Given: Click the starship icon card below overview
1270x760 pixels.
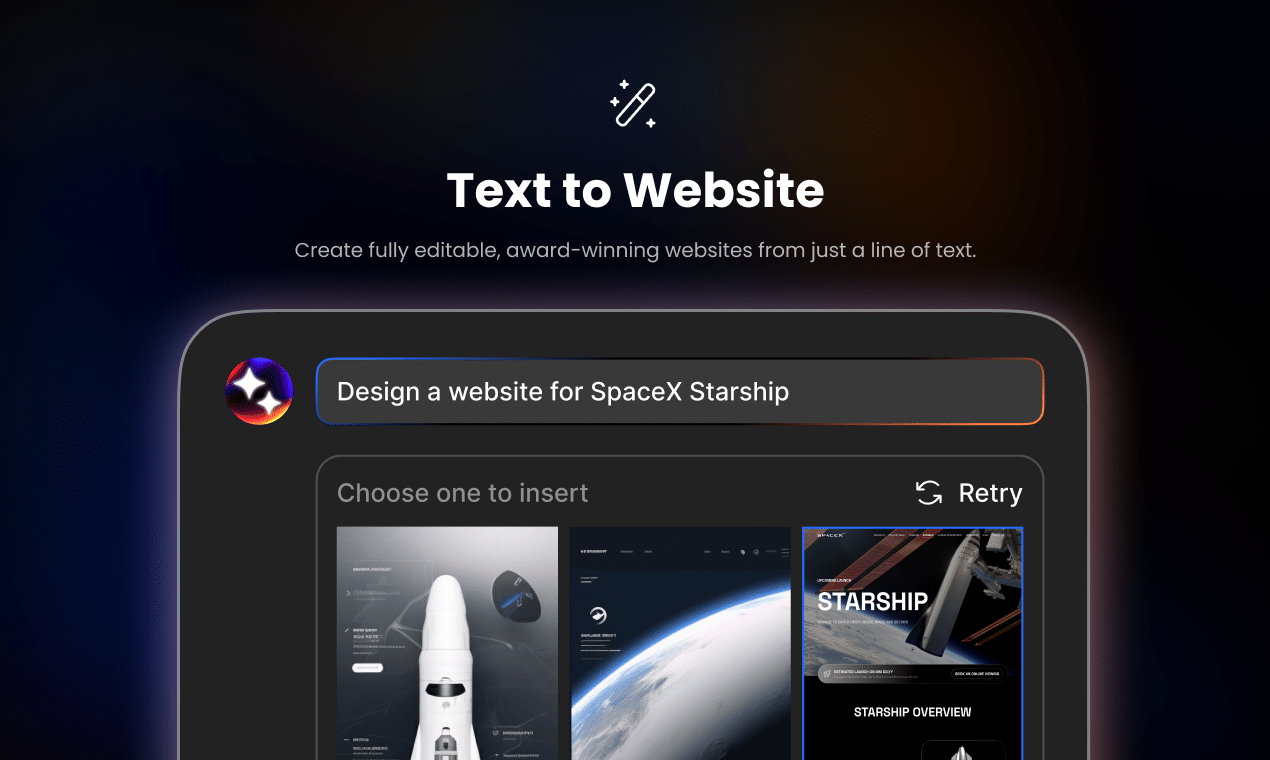Looking at the screenshot, I should pos(963,750).
